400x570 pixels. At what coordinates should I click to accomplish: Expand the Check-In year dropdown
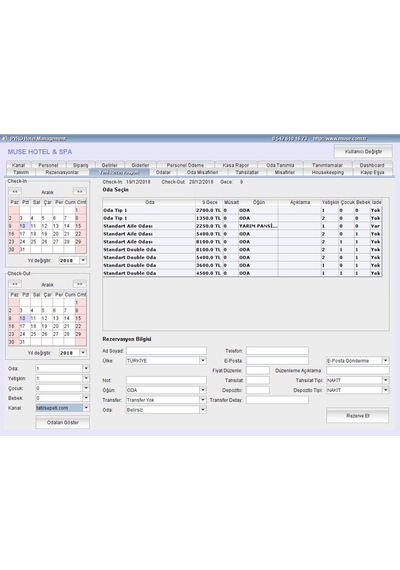[x=83, y=260]
